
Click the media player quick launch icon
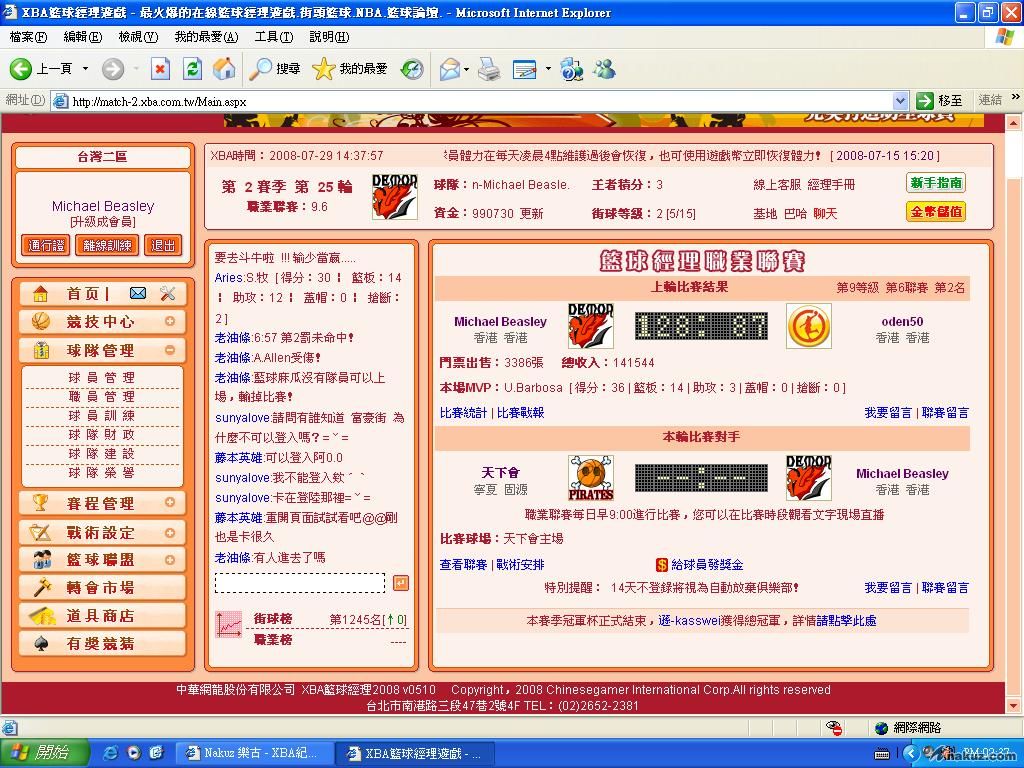[134, 753]
